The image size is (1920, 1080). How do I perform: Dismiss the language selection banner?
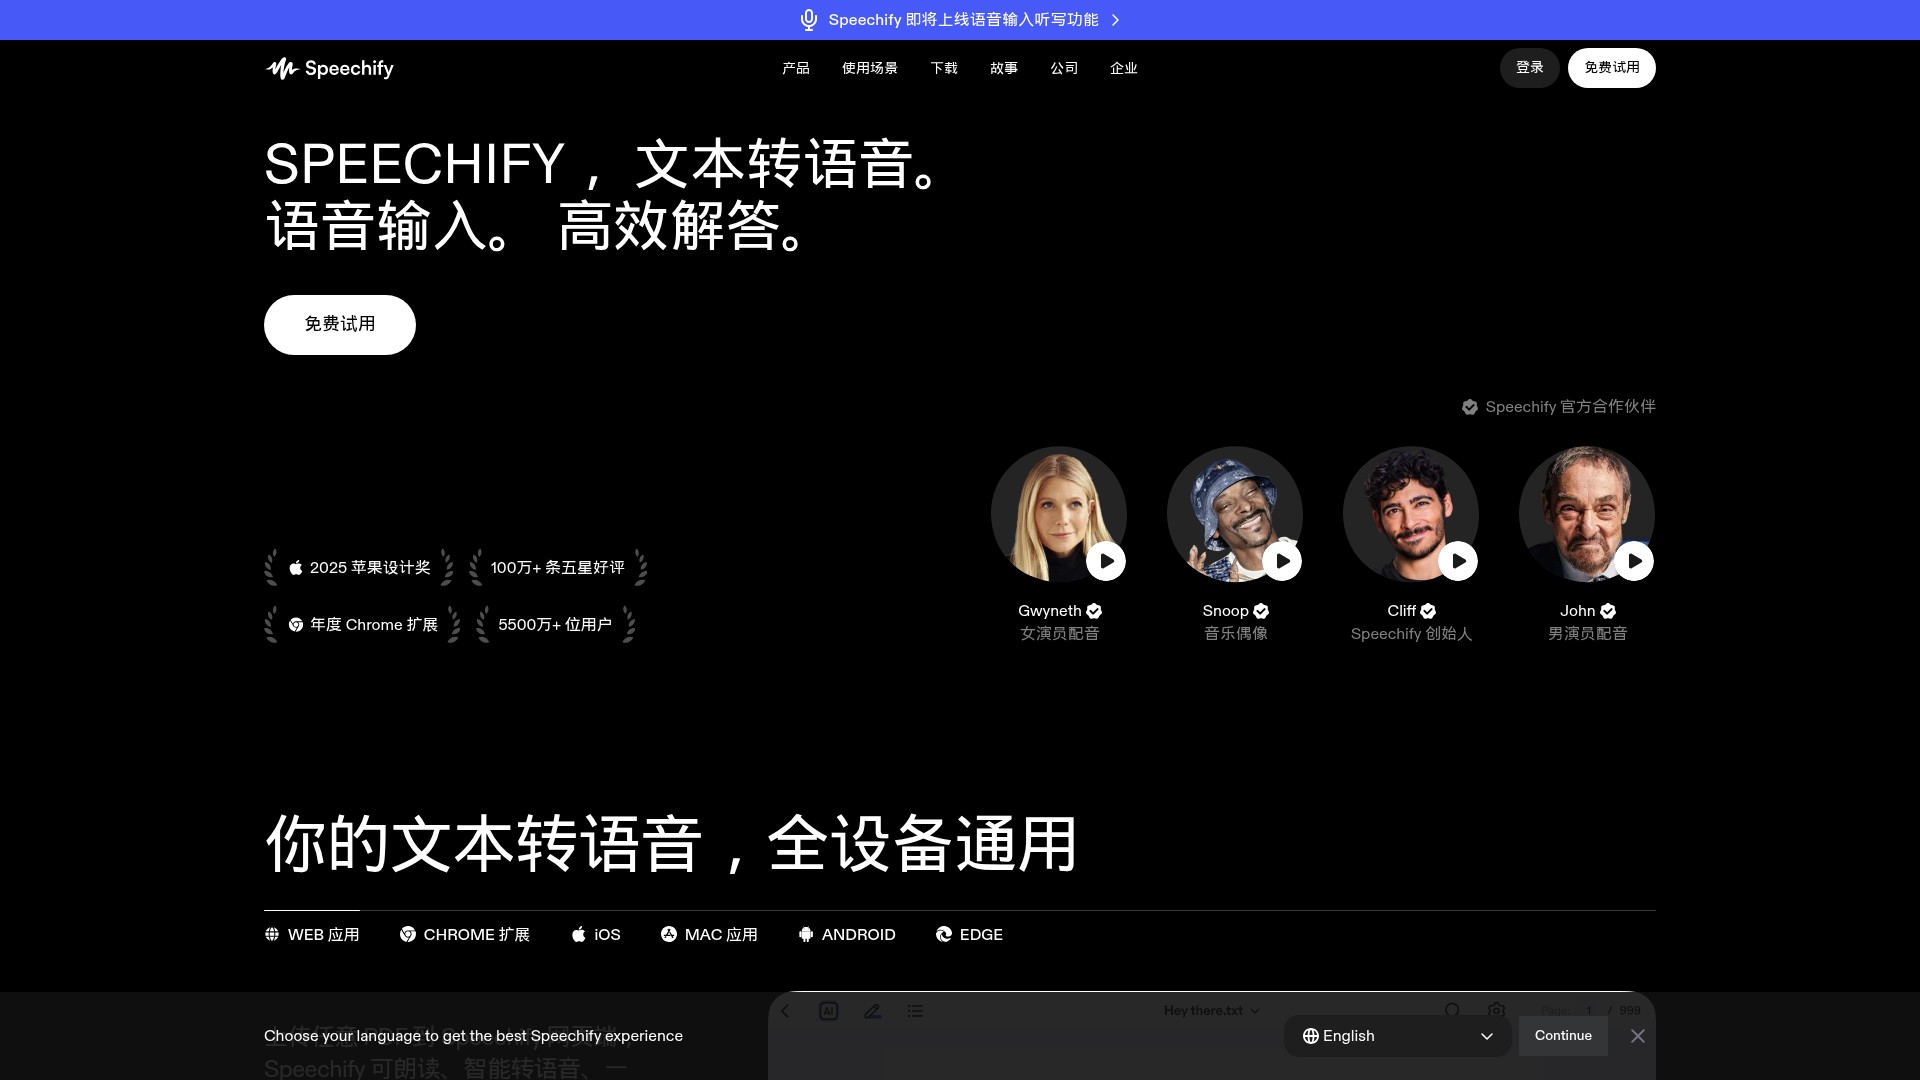[1637, 1036]
